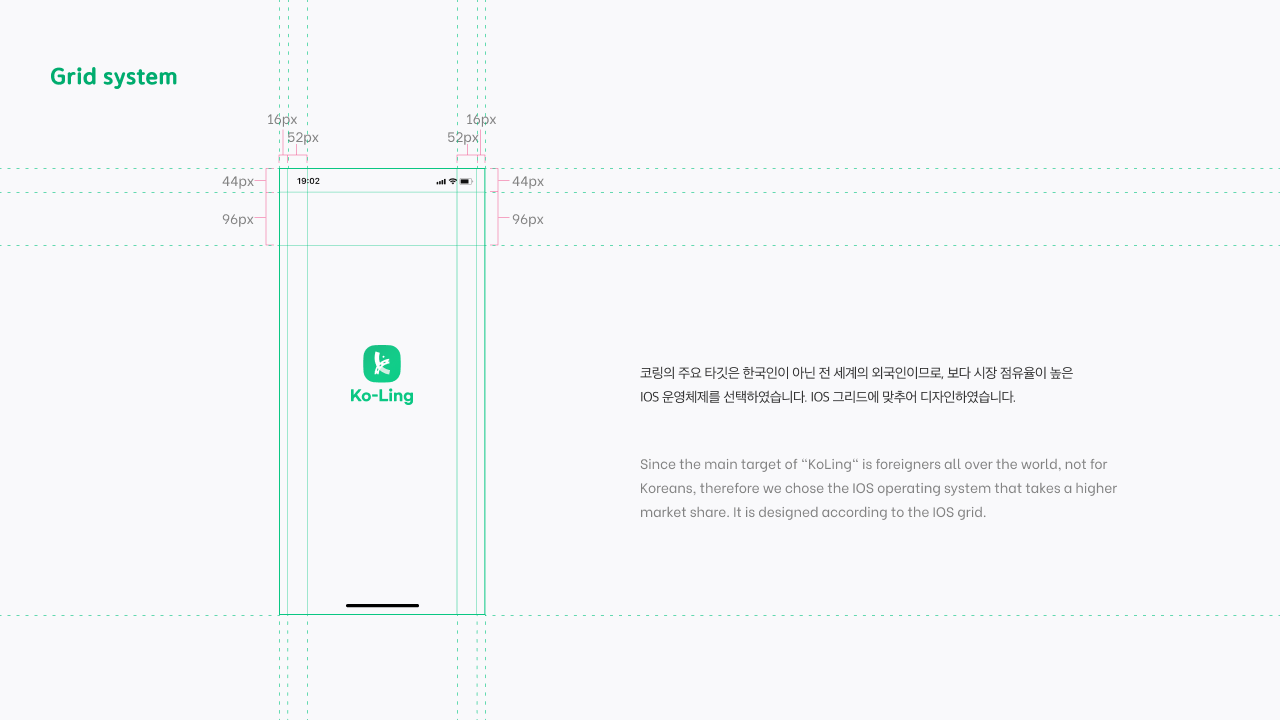Screen dimensions: 1280x720
Task: Click the 19:02 time in the status bar
Action: tap(308, 181)
